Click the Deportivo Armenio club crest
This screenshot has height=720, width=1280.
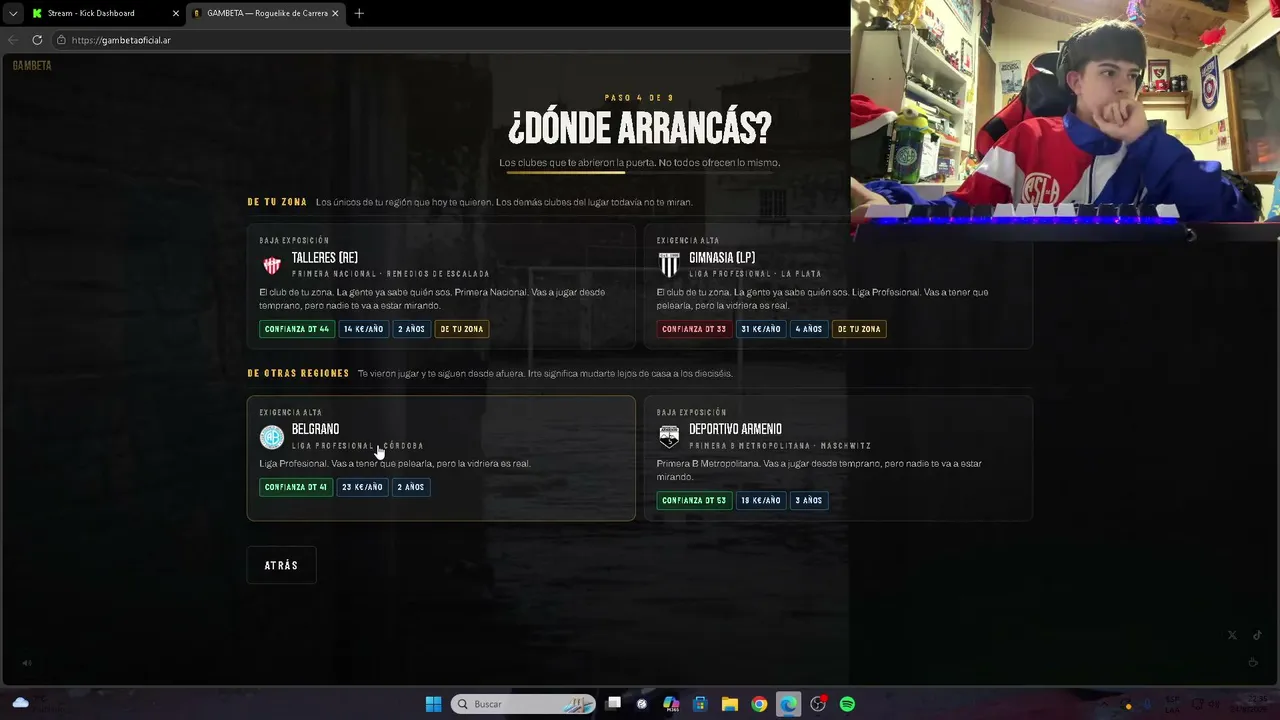[x=669, y=437]
